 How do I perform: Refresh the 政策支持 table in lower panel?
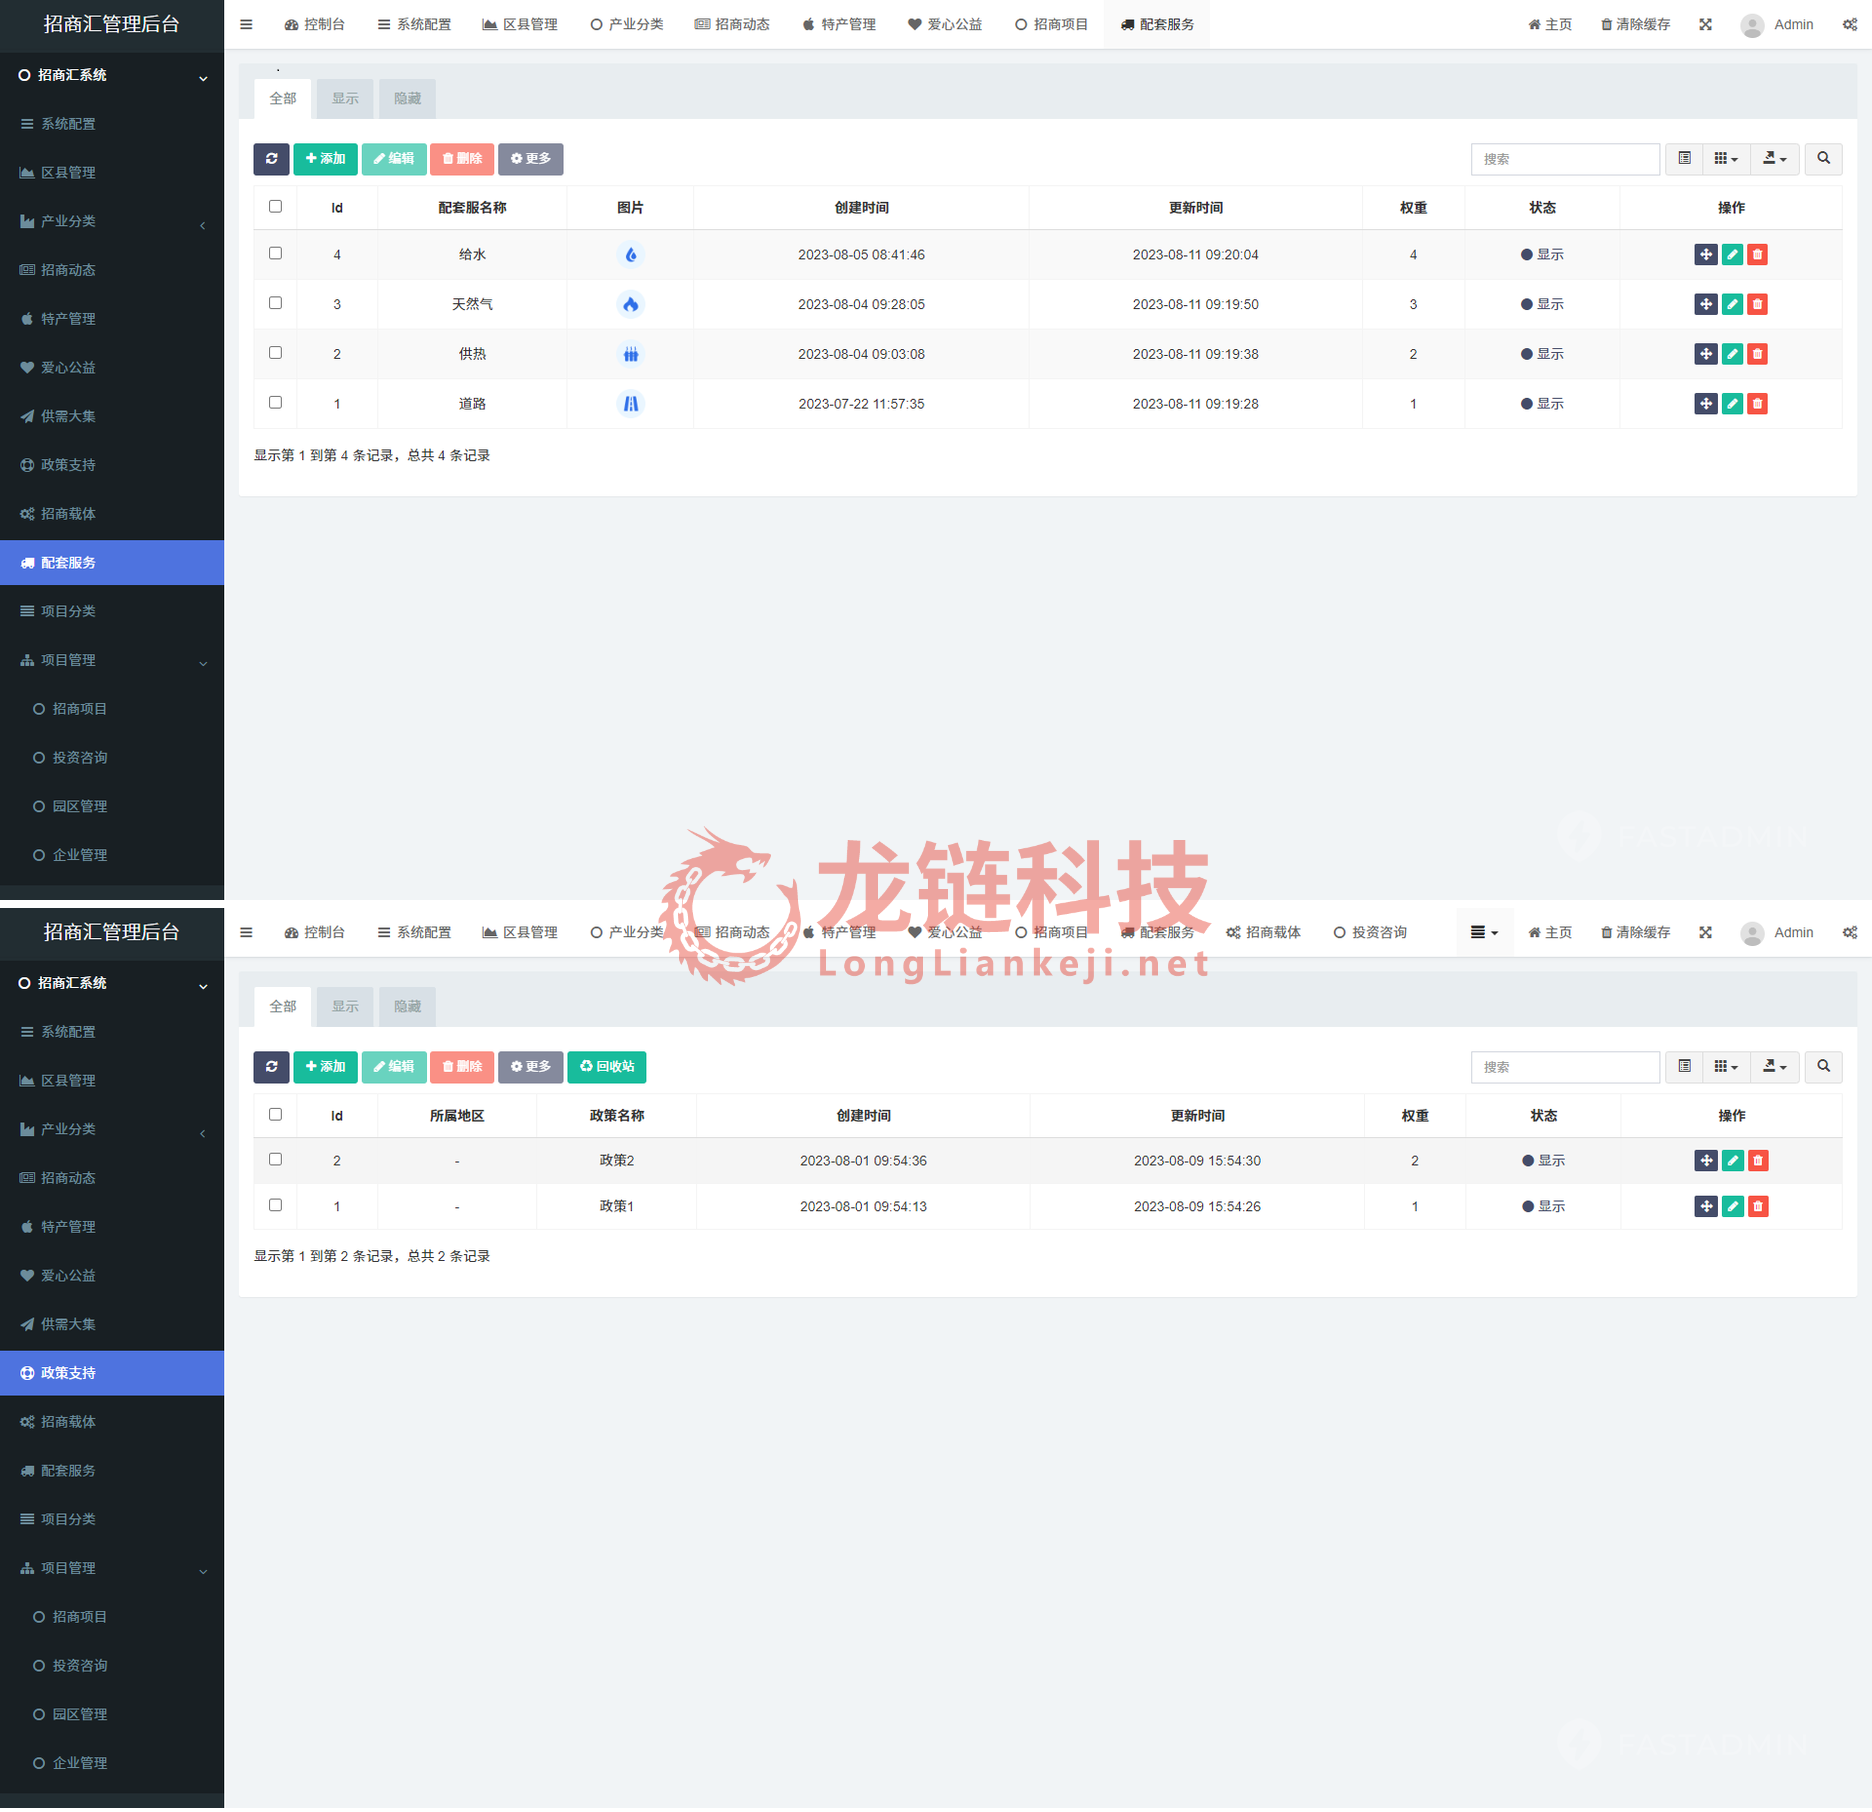(271, 1066)
